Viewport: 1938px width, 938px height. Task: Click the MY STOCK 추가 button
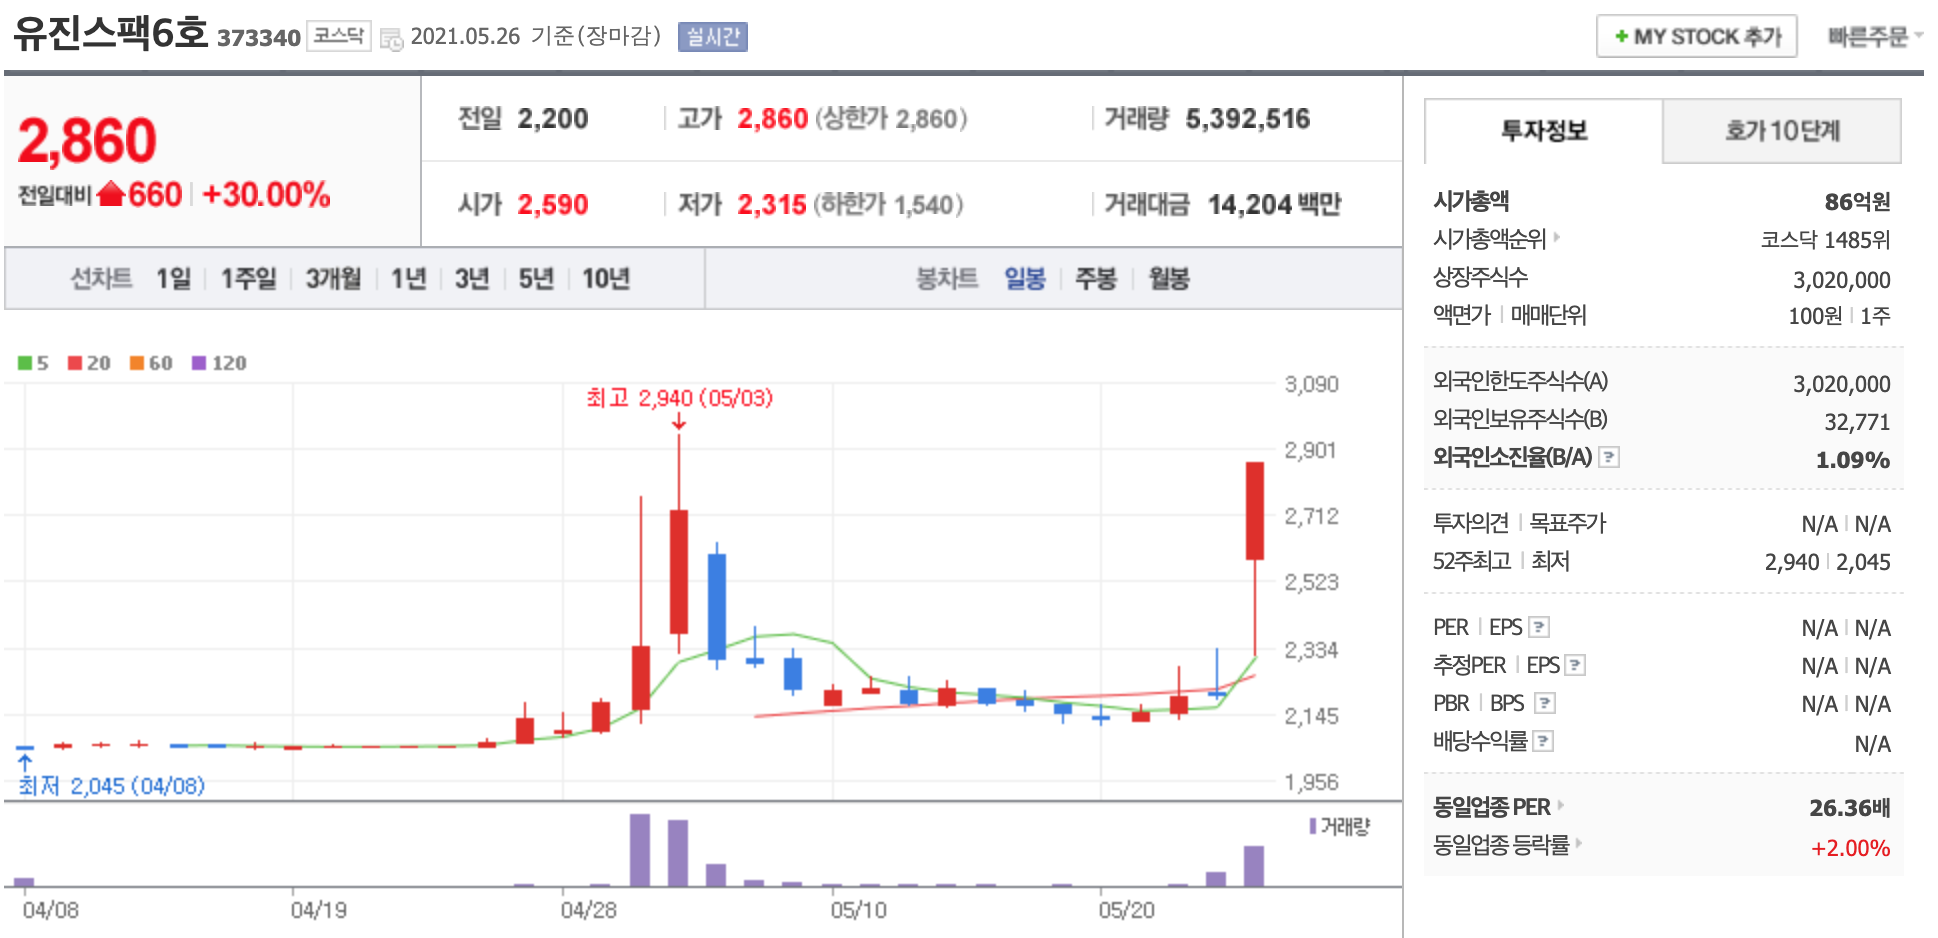pos(1696,37)
